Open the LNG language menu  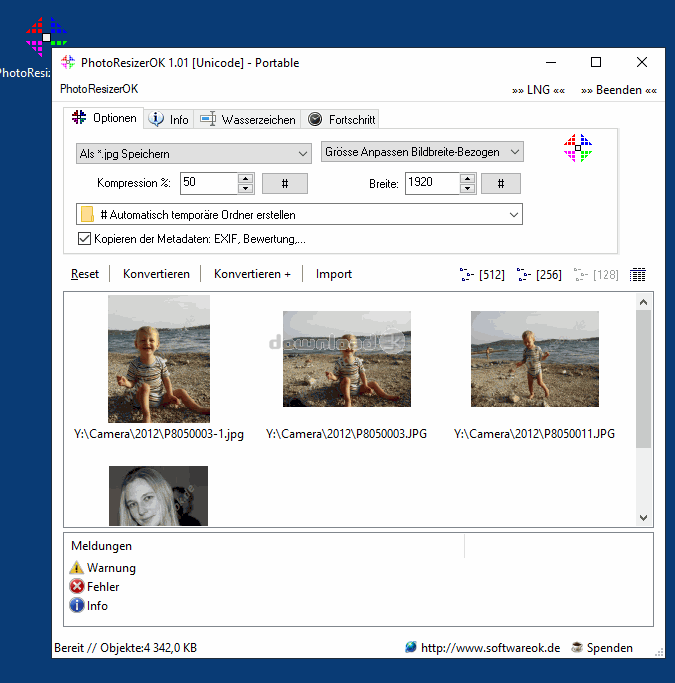538,90
